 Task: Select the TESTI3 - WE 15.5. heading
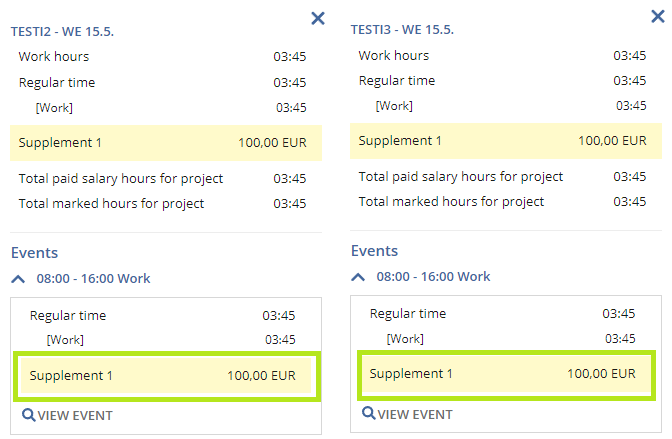(402, 30)
